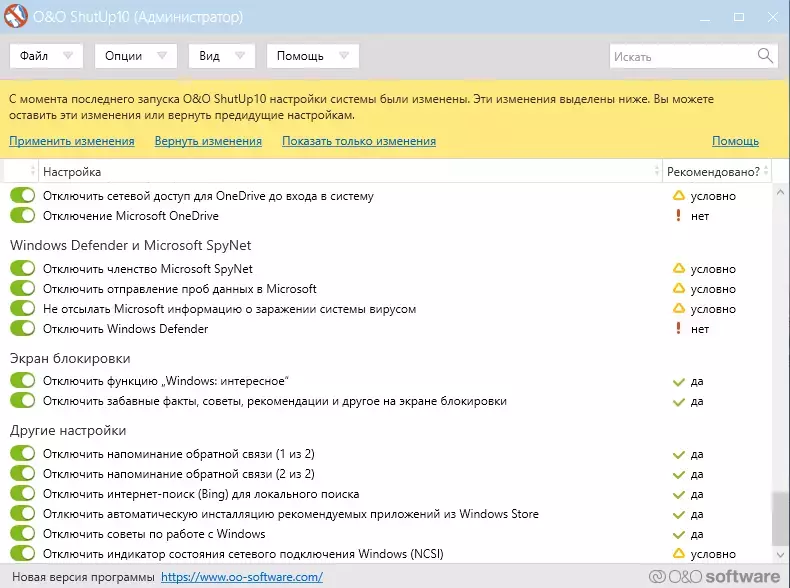The image size is (790, 588).
Task: Click the O&O ShutUp10 app logo in title bar
Action: [x=16, y=16]
